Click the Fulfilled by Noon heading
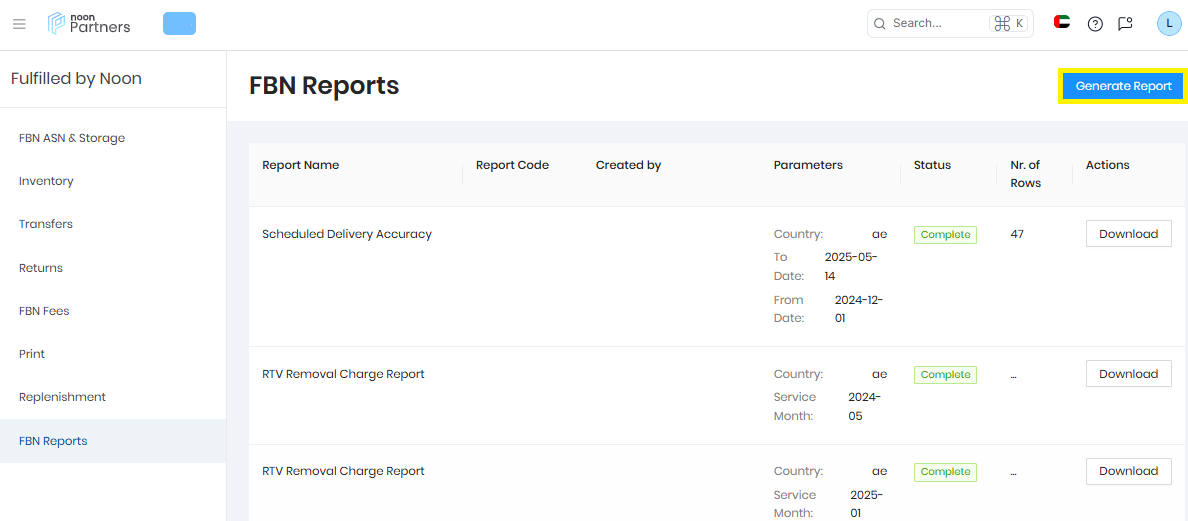 pyautogui.click(x=76, y=79)
